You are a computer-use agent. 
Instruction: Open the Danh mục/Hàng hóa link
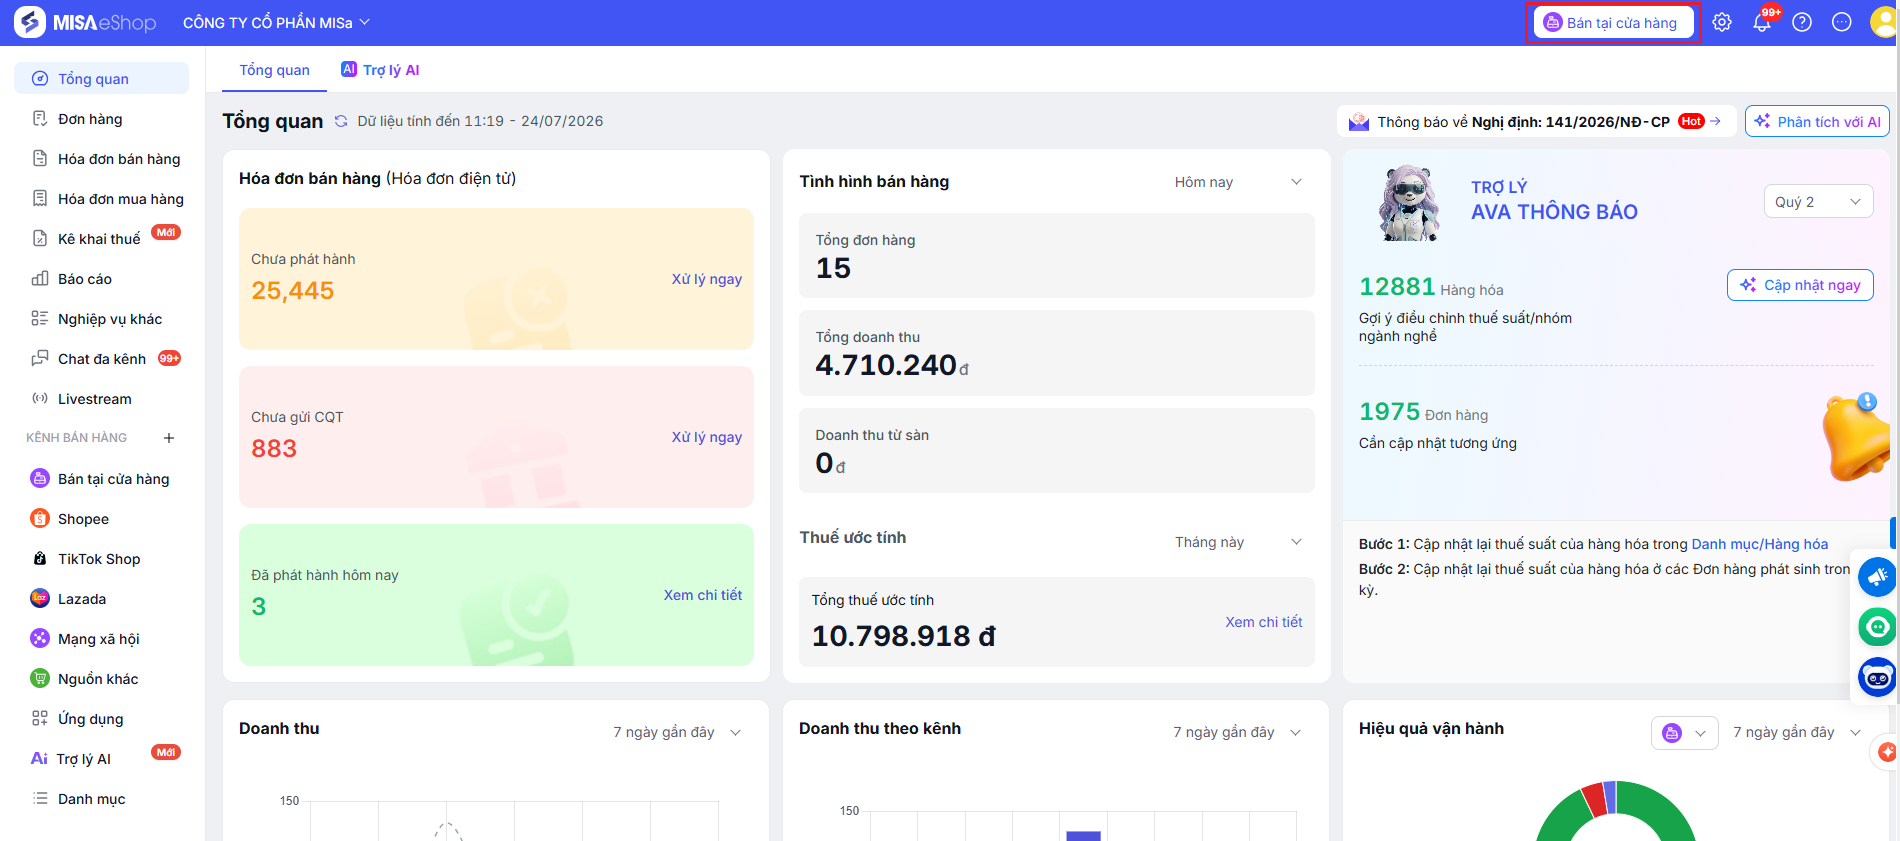(x=1760, y=544)
